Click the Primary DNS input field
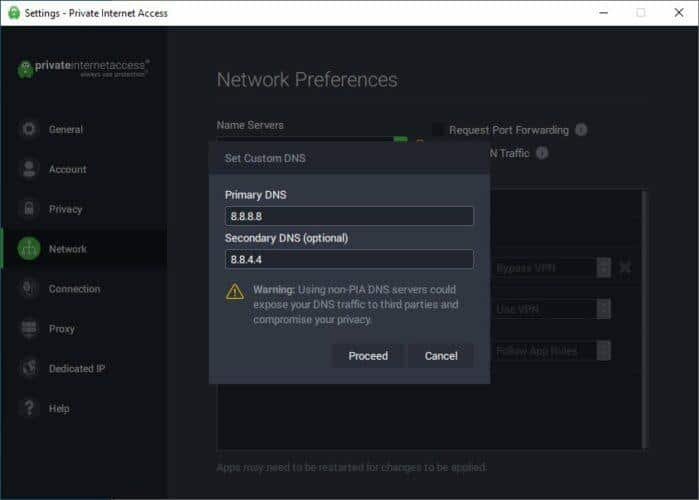This screenshot has height=500, width=699. tap(349, 216)
